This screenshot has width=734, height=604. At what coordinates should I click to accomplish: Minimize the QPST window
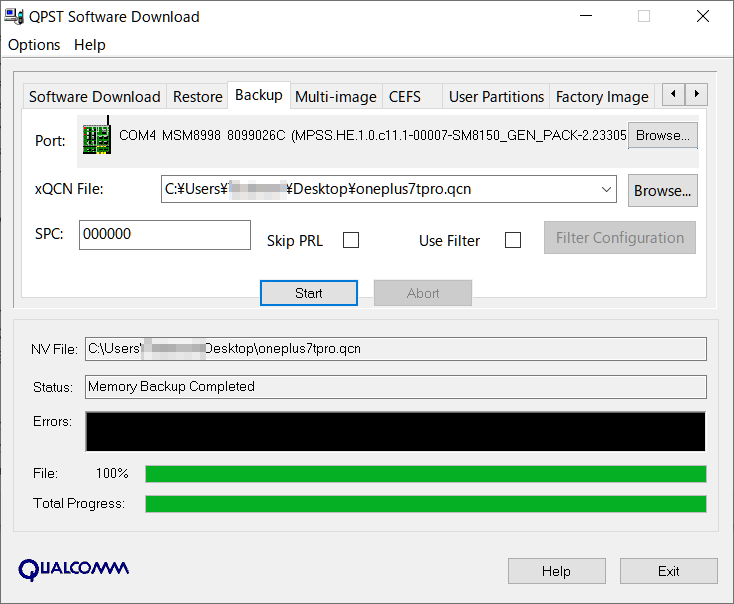[x=586, y=16]
